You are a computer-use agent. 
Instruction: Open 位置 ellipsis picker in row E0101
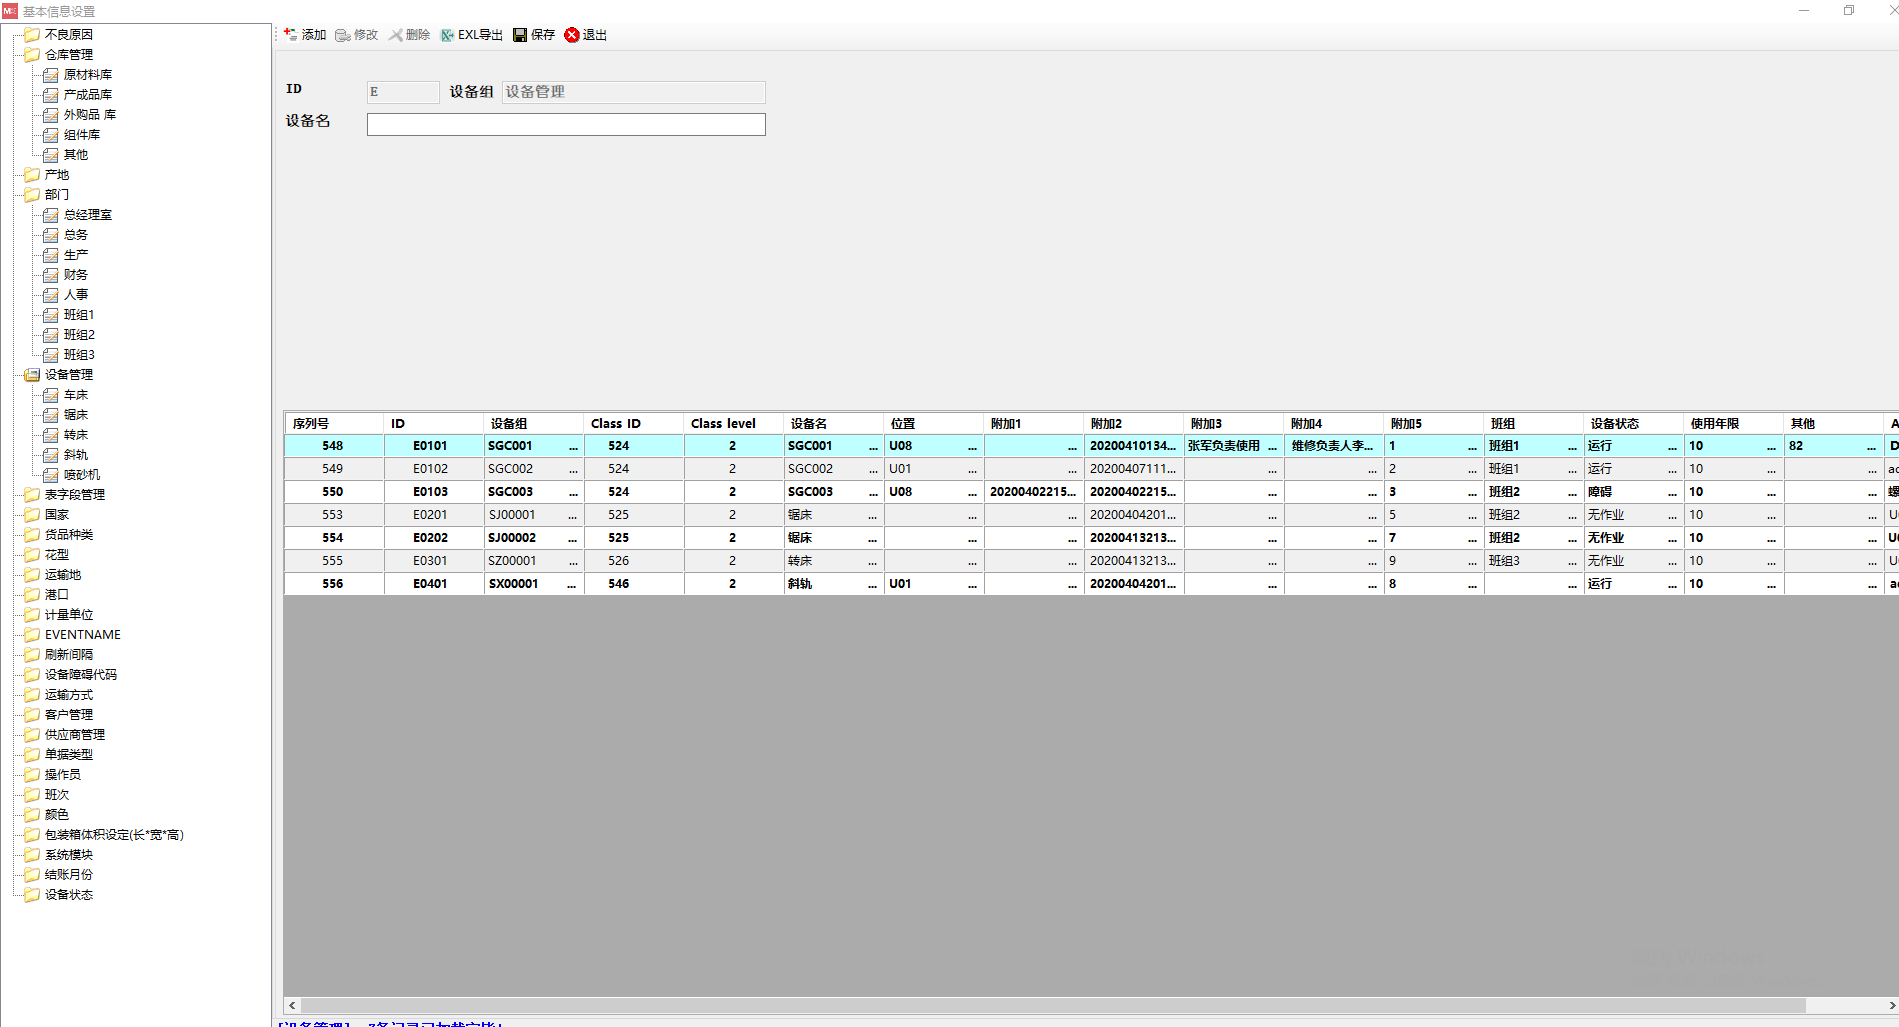[x=972, y=446]
